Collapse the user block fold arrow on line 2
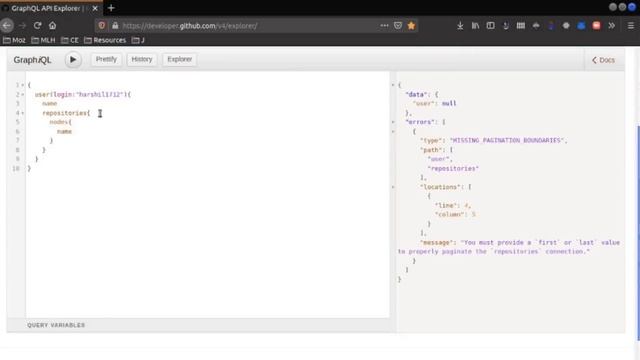 coord(22,94)
